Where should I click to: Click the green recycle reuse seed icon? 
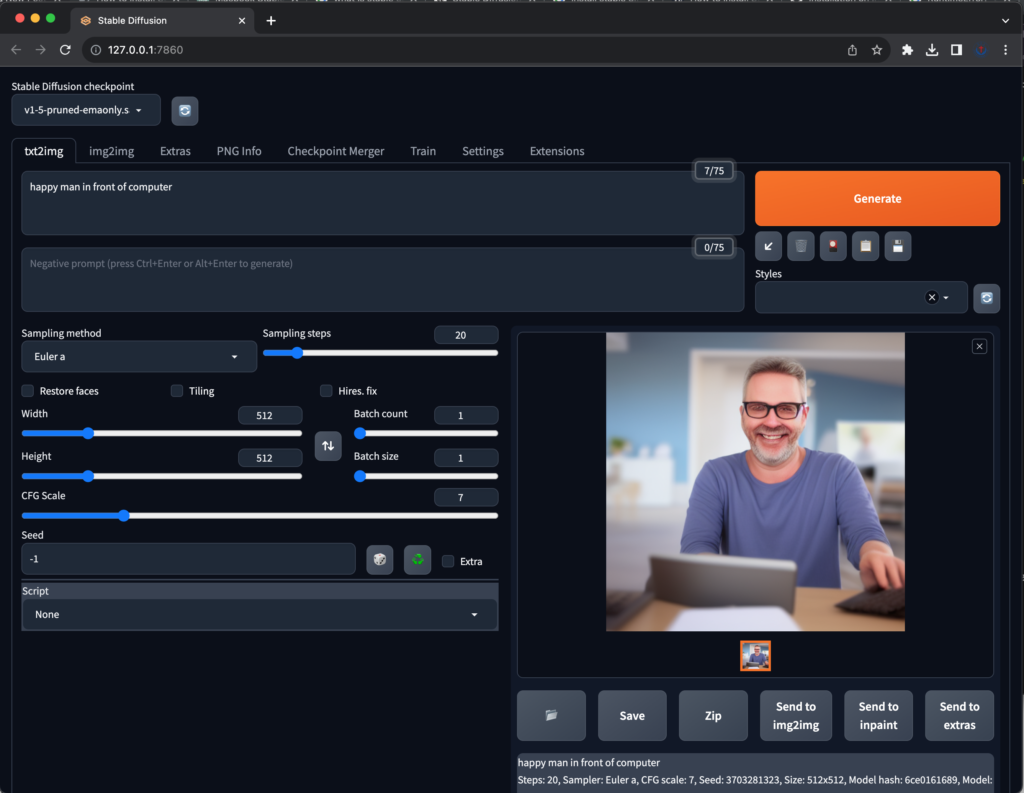[x=417, y=560]
